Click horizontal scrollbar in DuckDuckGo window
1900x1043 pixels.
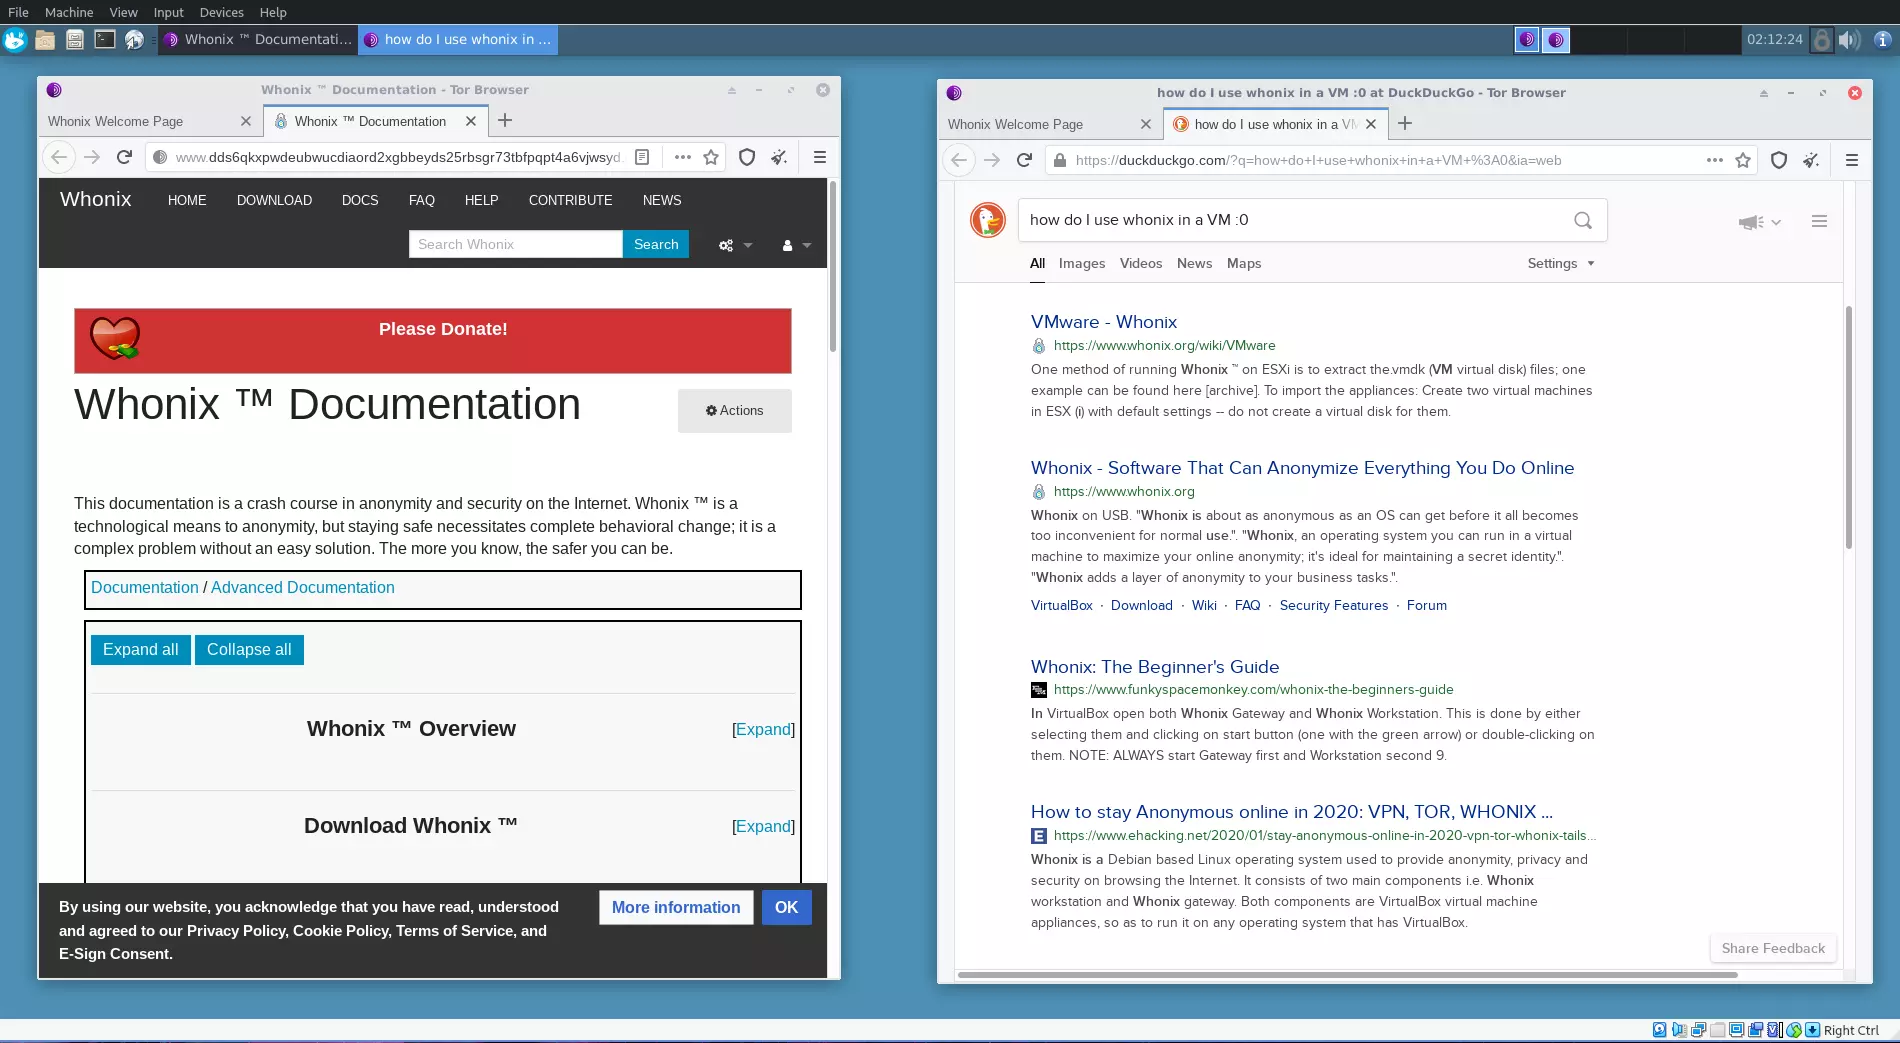click(x=1347, y=974)
